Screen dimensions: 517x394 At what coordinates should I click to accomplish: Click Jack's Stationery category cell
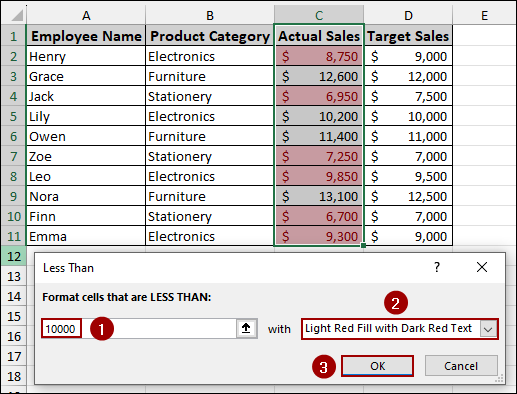pyautogui.click(x=210, y=96)
